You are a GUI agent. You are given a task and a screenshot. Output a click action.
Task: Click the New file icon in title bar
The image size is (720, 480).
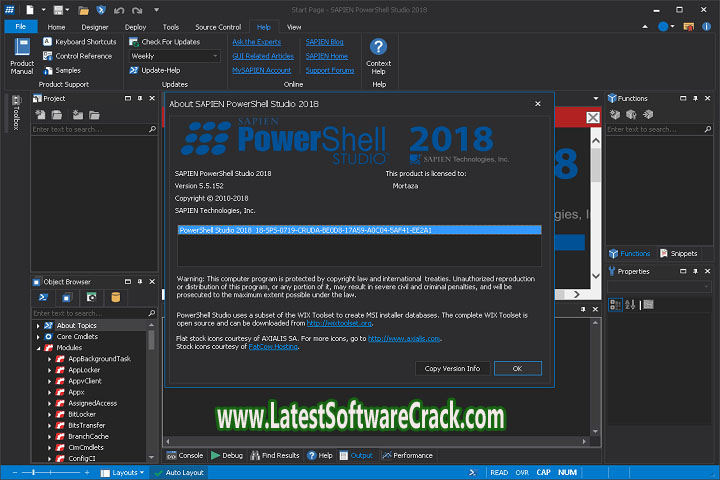click(x=30, y=10)
